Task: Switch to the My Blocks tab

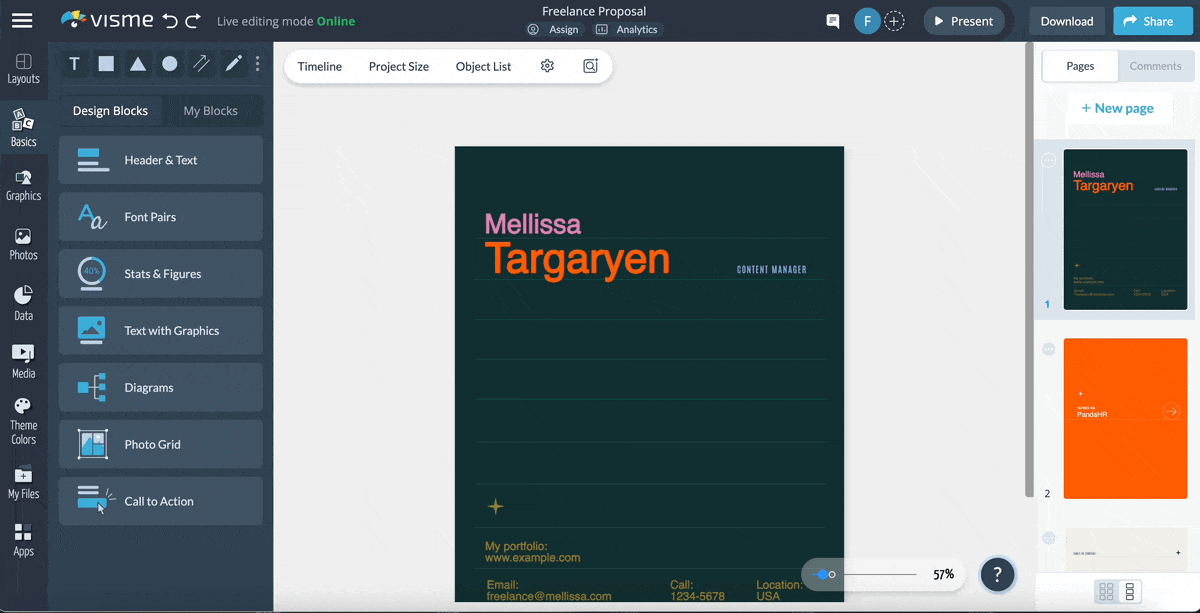Action: (210, 111)
